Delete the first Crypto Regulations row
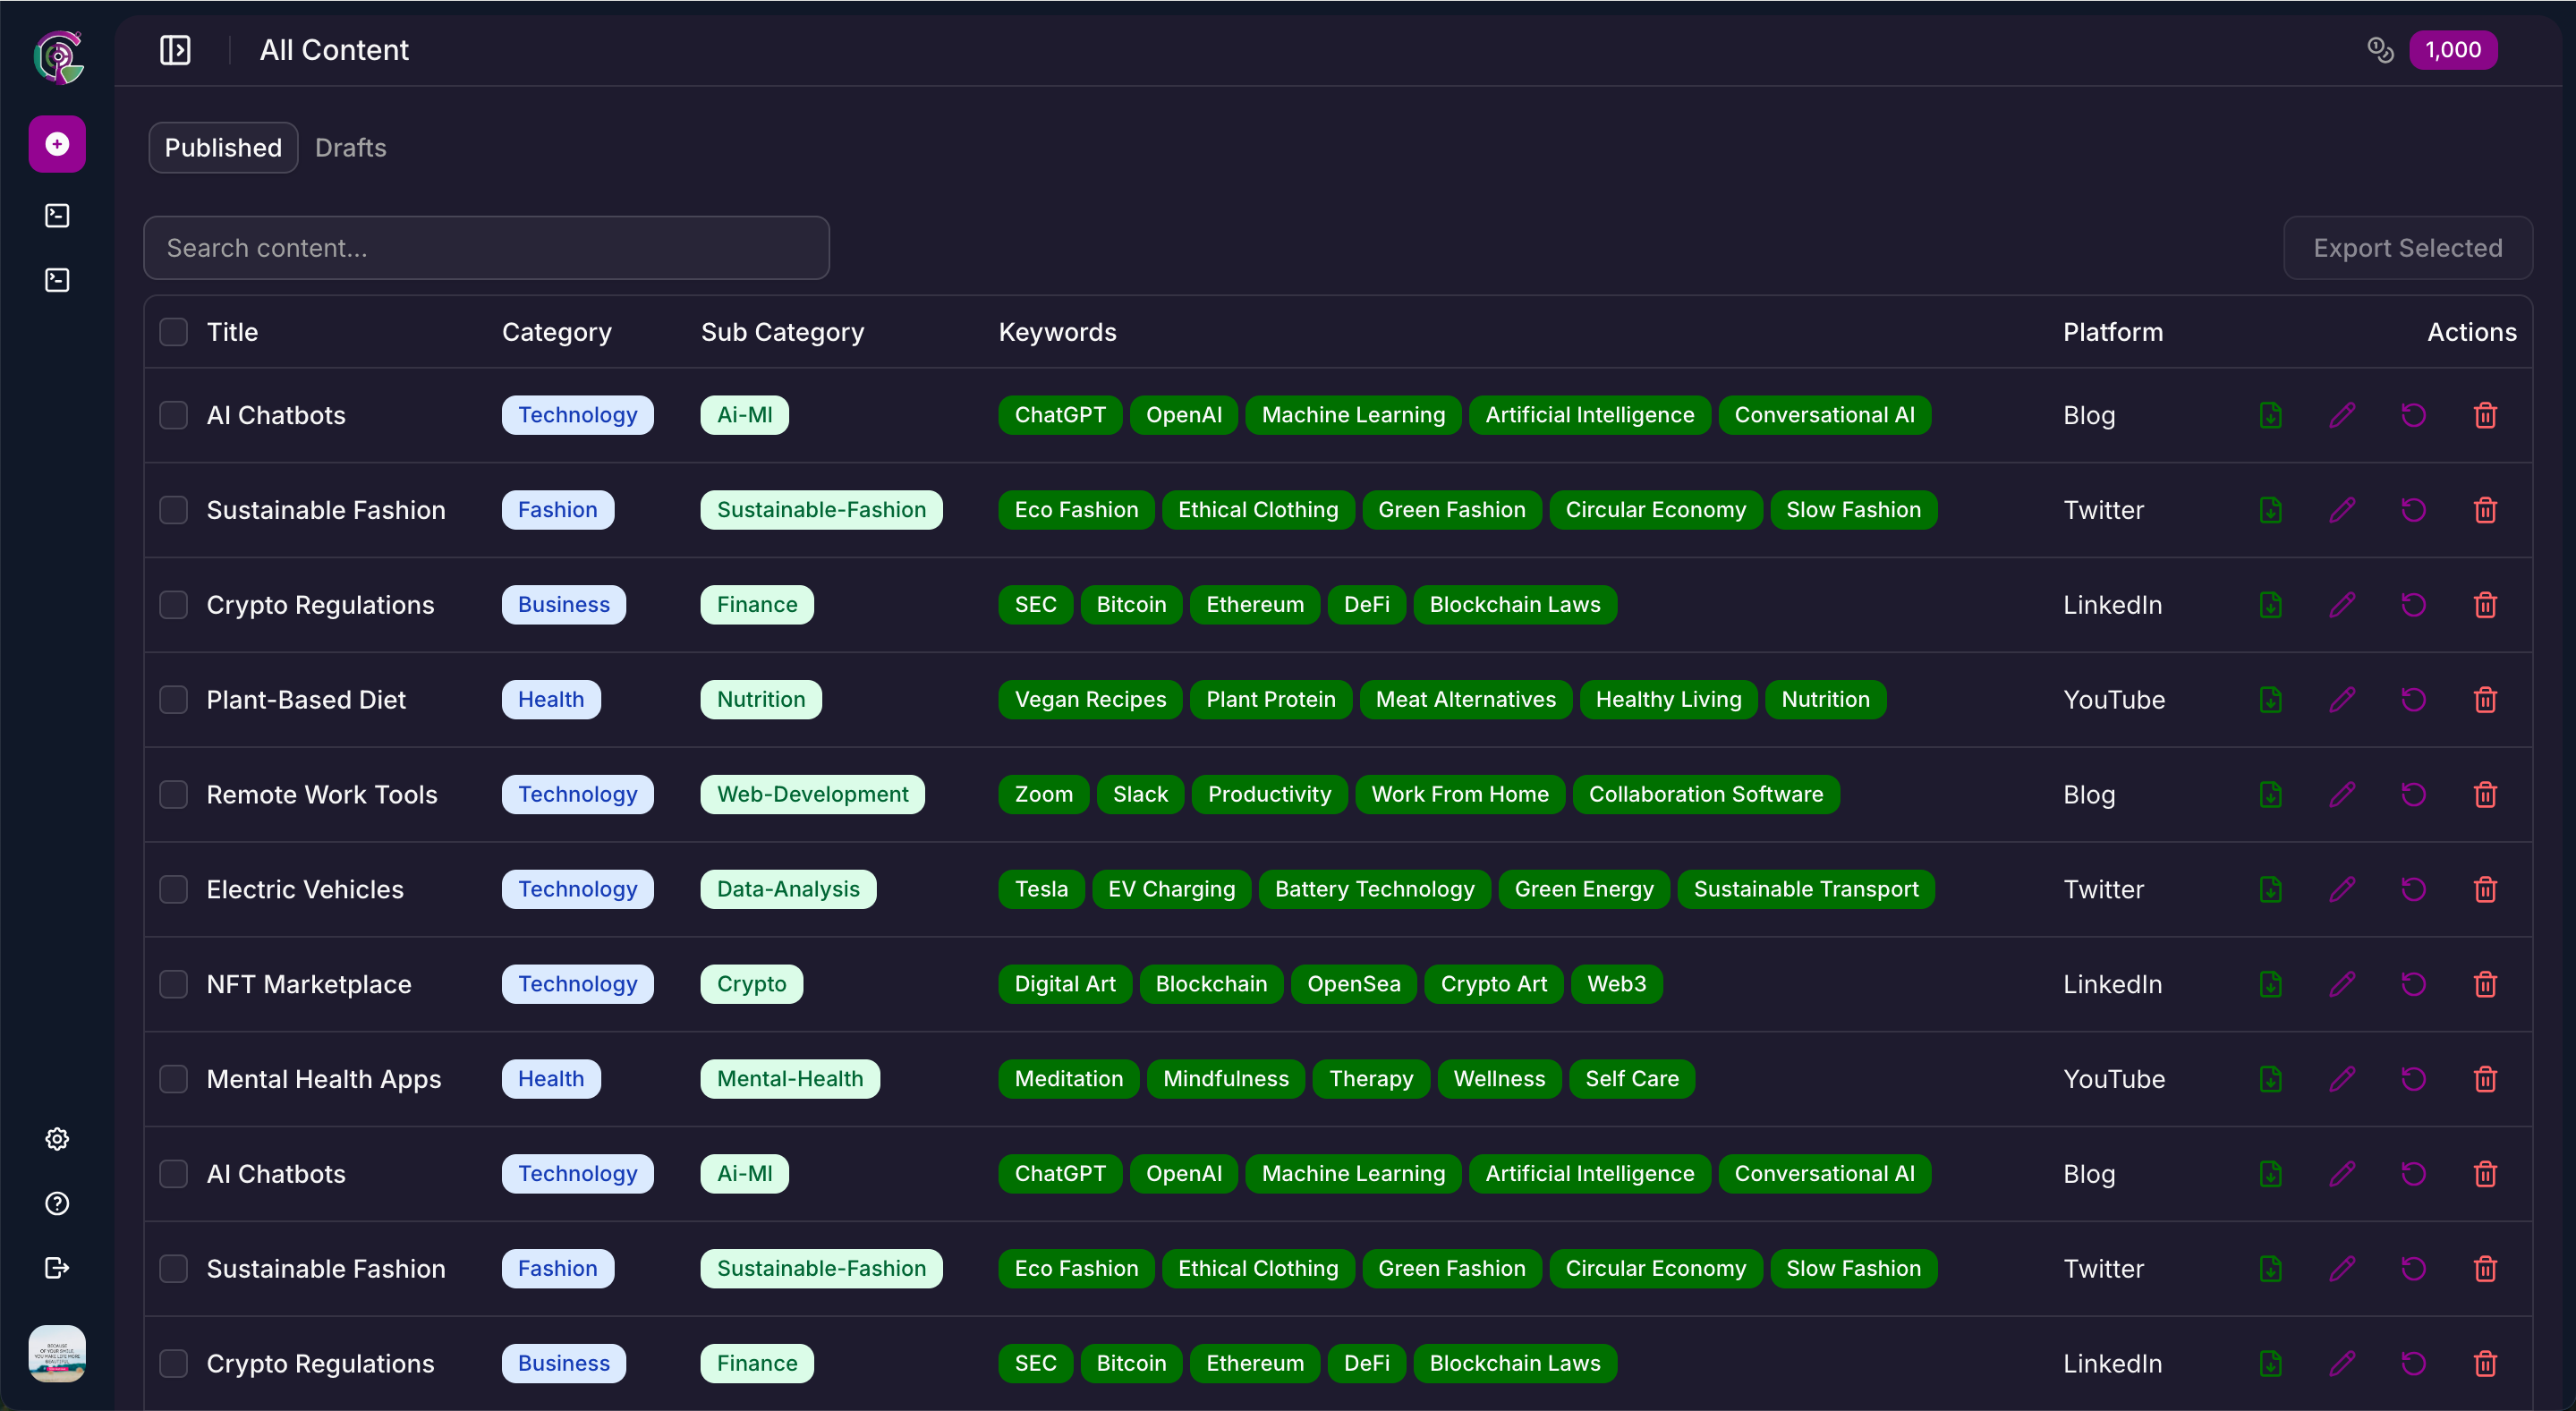The width and height of the screenshot is (2576, 1411). 2485,605
